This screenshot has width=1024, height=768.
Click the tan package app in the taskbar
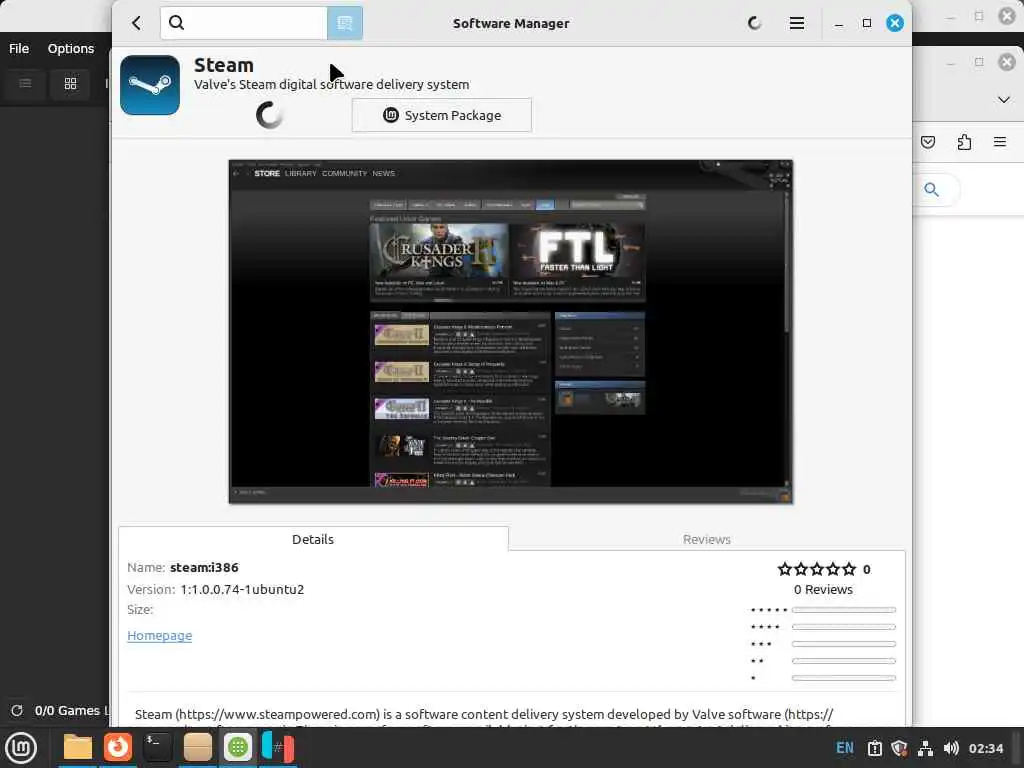tap(198, 747)
